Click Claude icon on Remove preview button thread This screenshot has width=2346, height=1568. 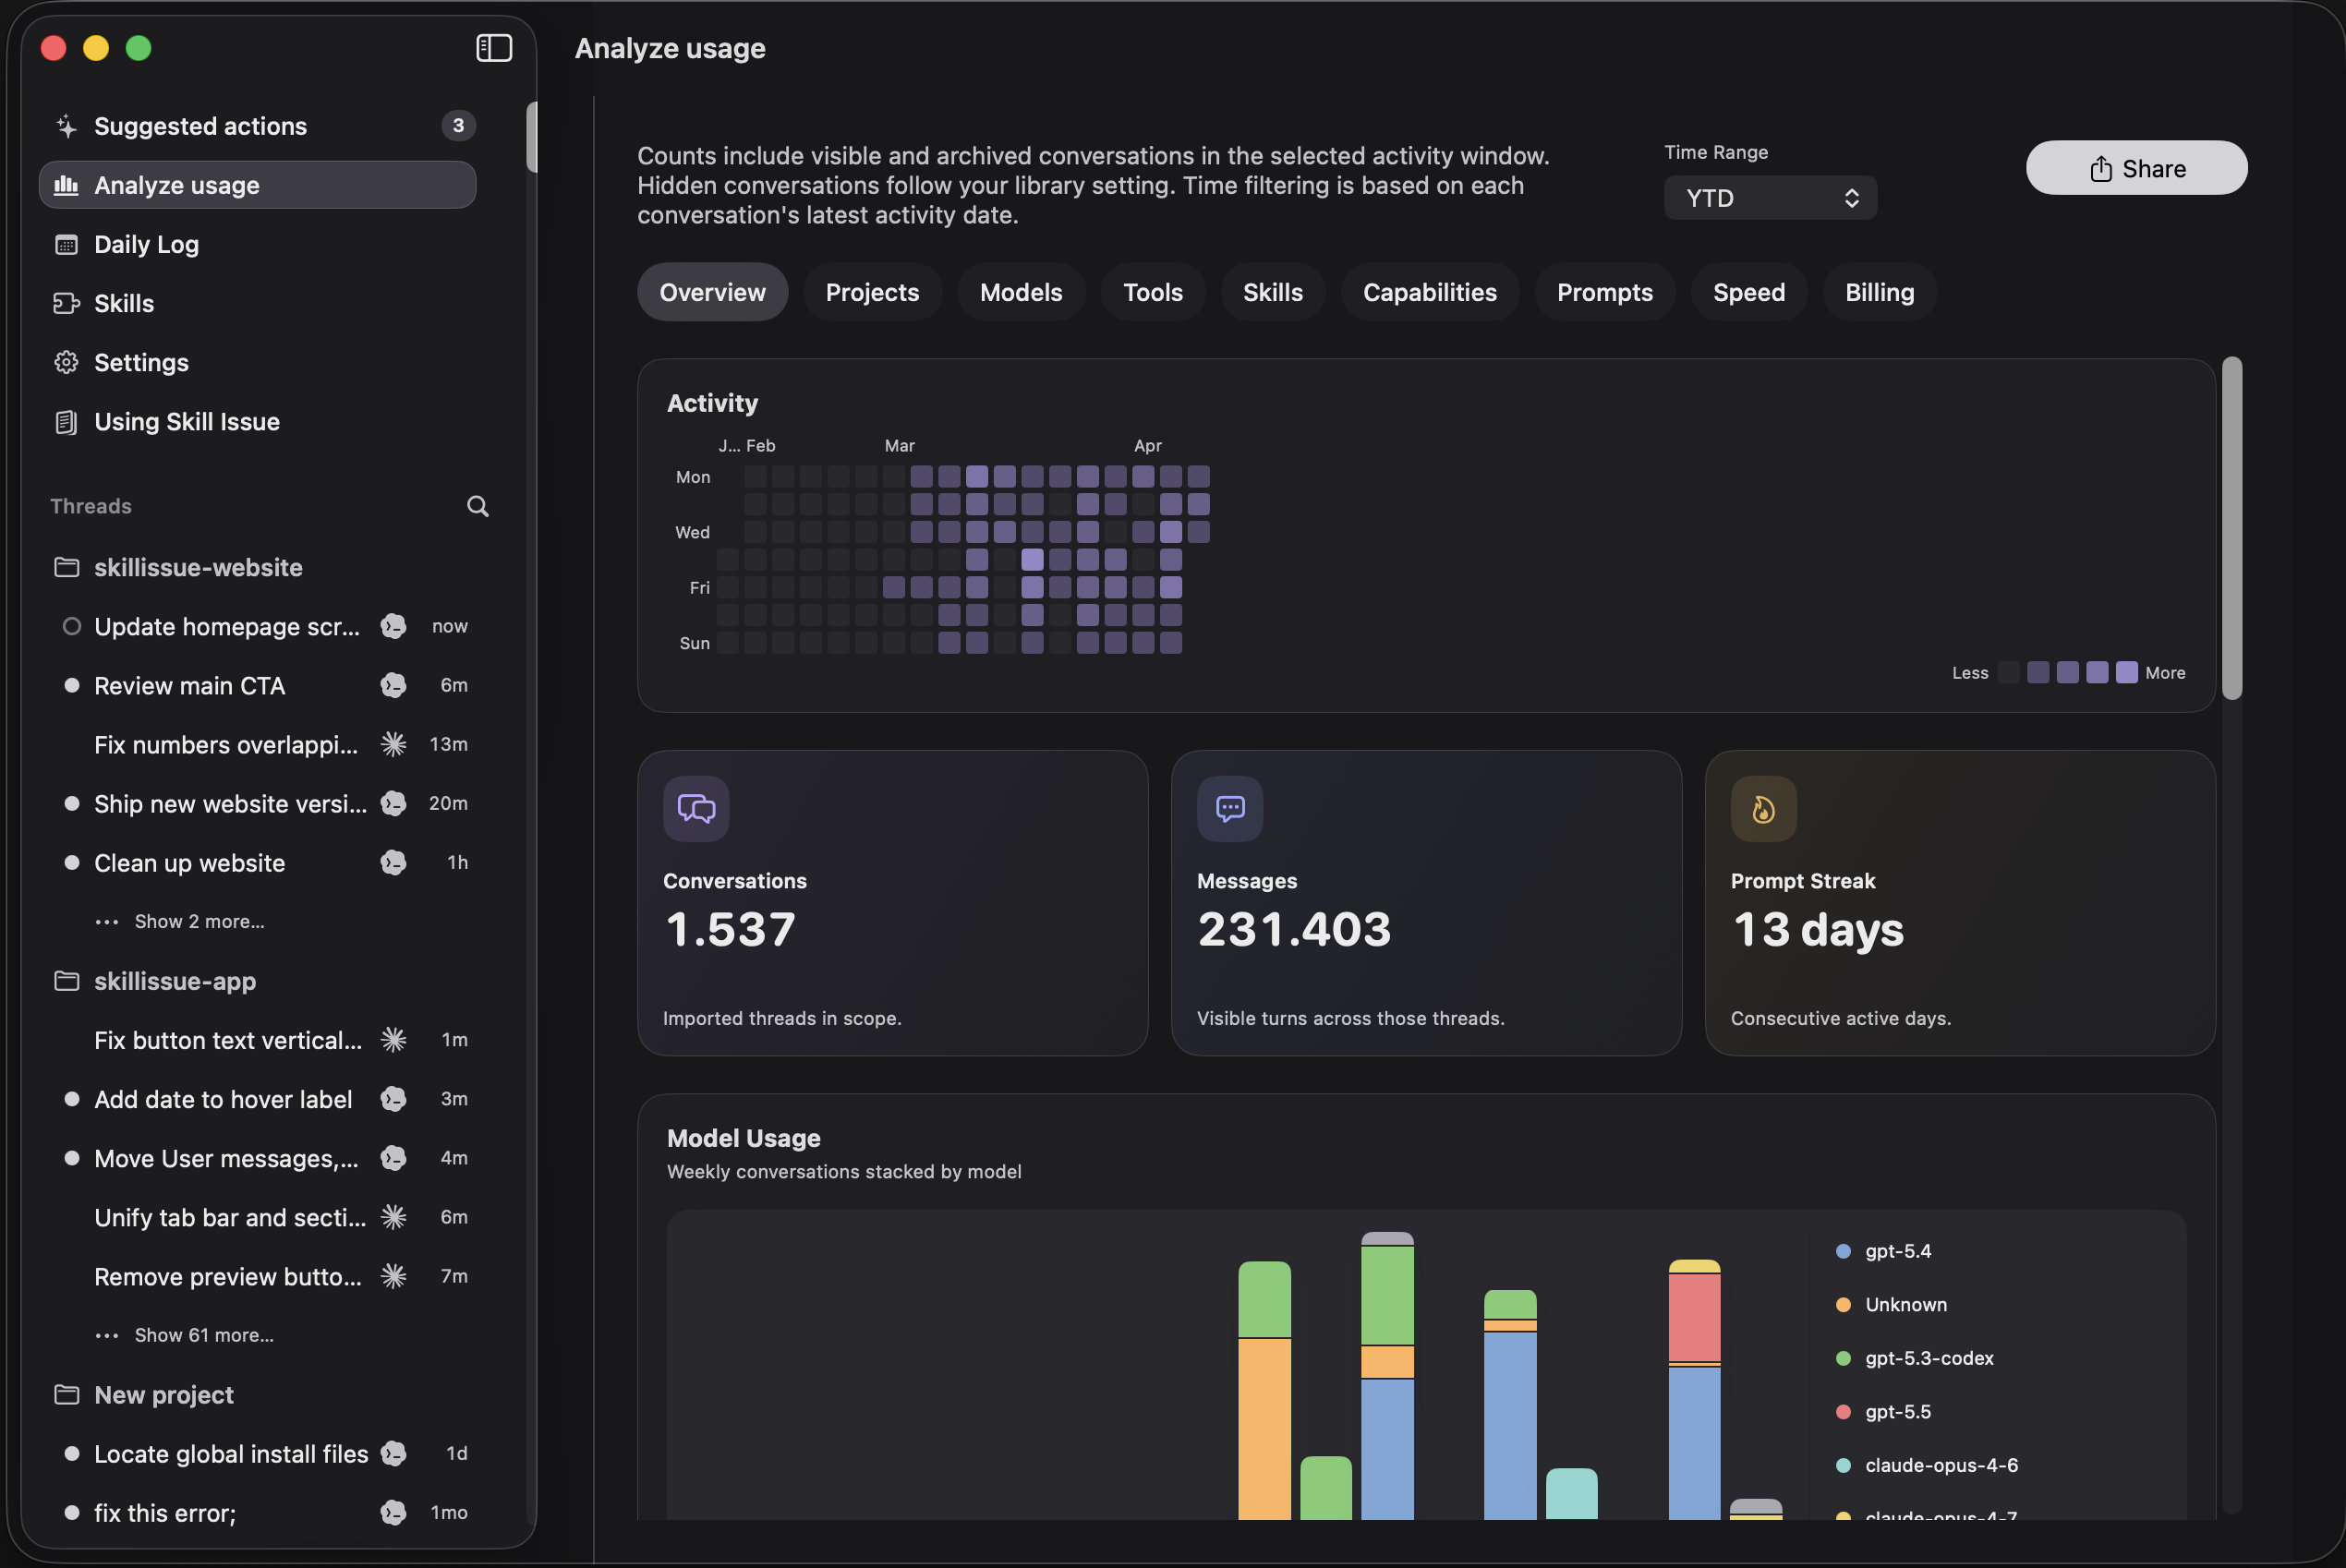(393, 1276)
